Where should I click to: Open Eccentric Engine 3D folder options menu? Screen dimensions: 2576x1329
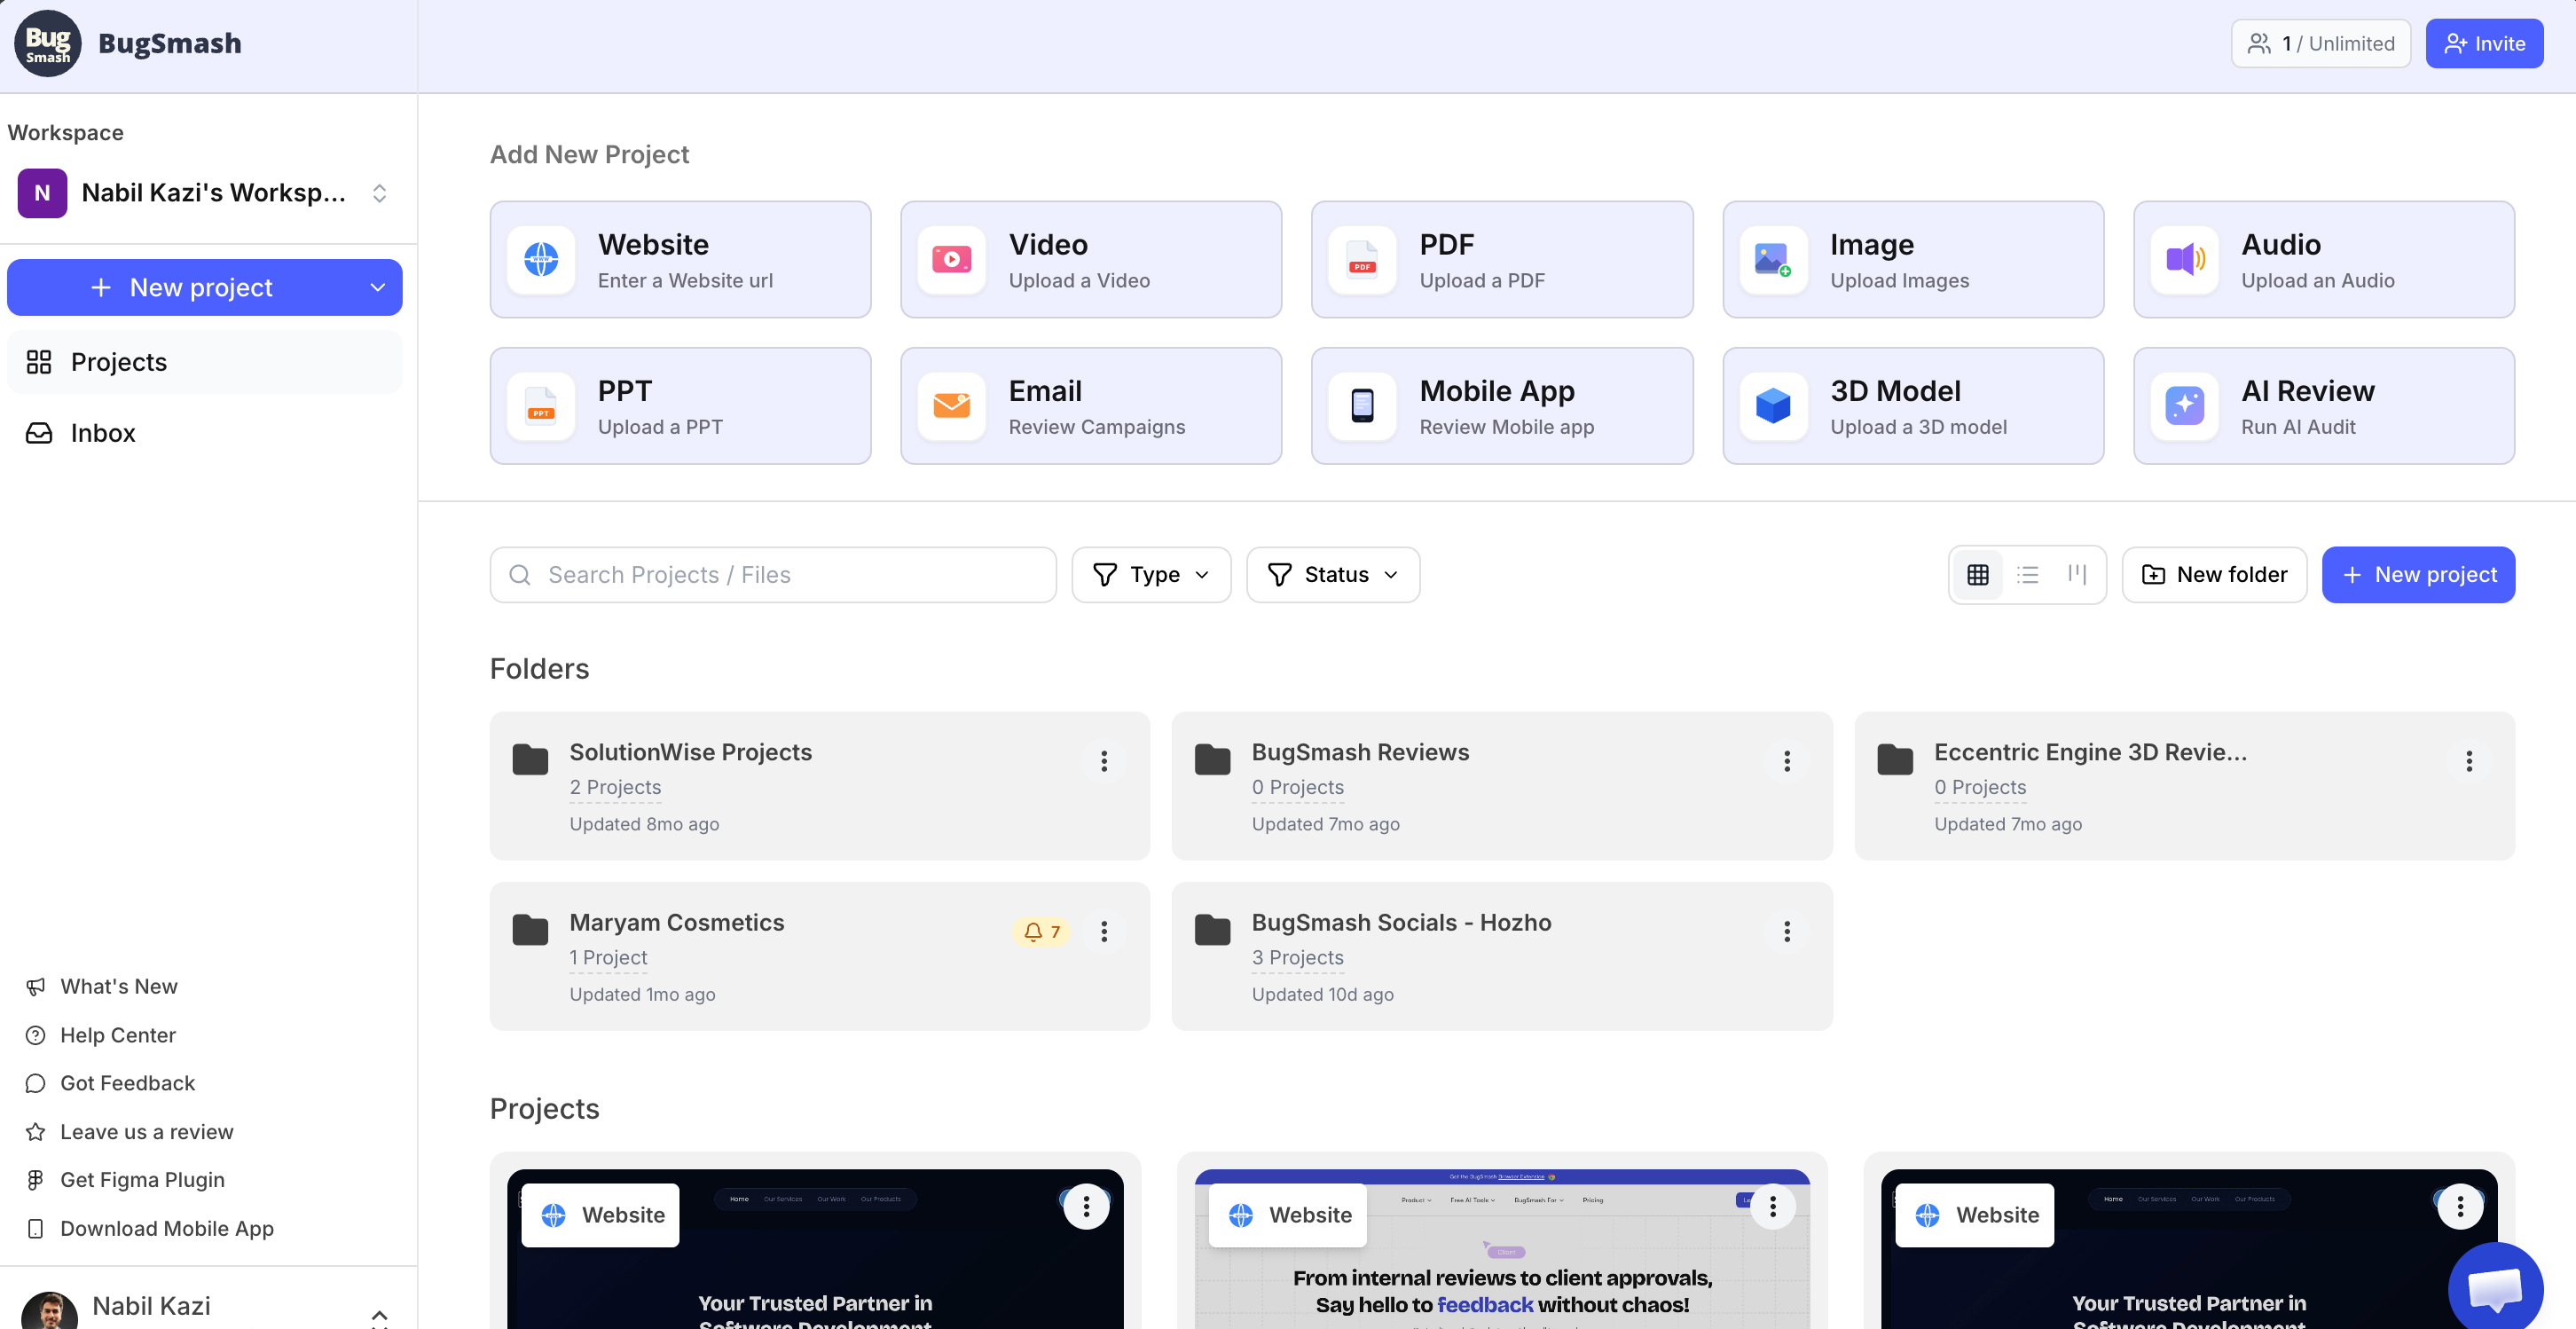tap(2469, 761)
